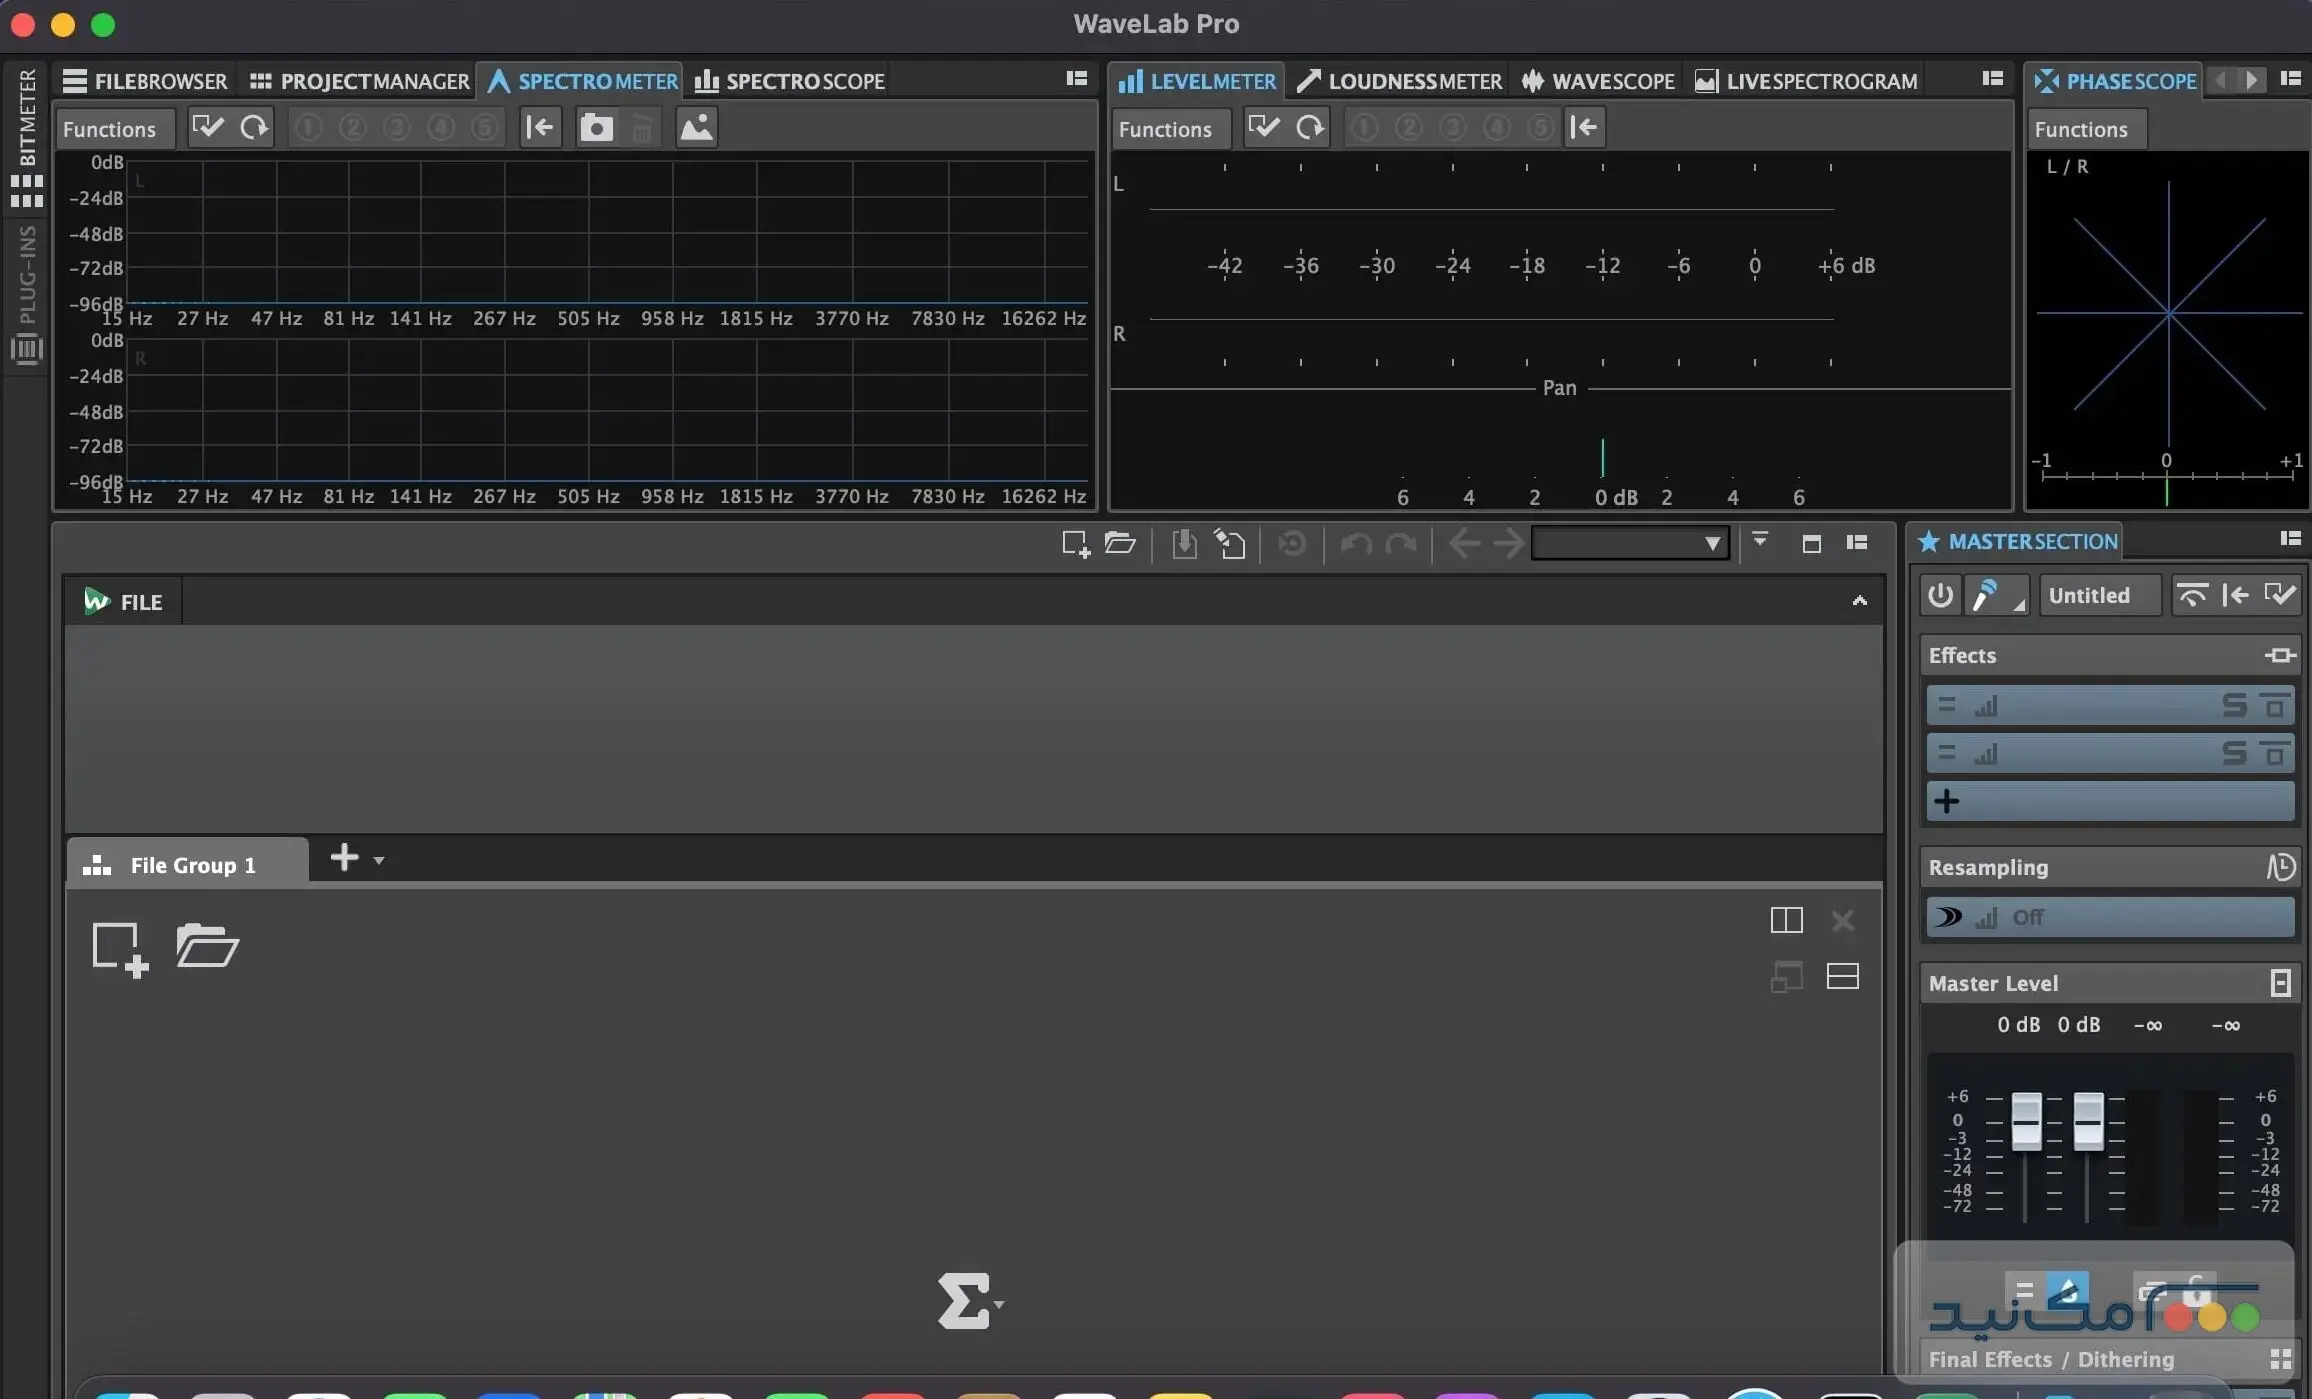Switch to the Loudness Meter tab

point(1399,81)
